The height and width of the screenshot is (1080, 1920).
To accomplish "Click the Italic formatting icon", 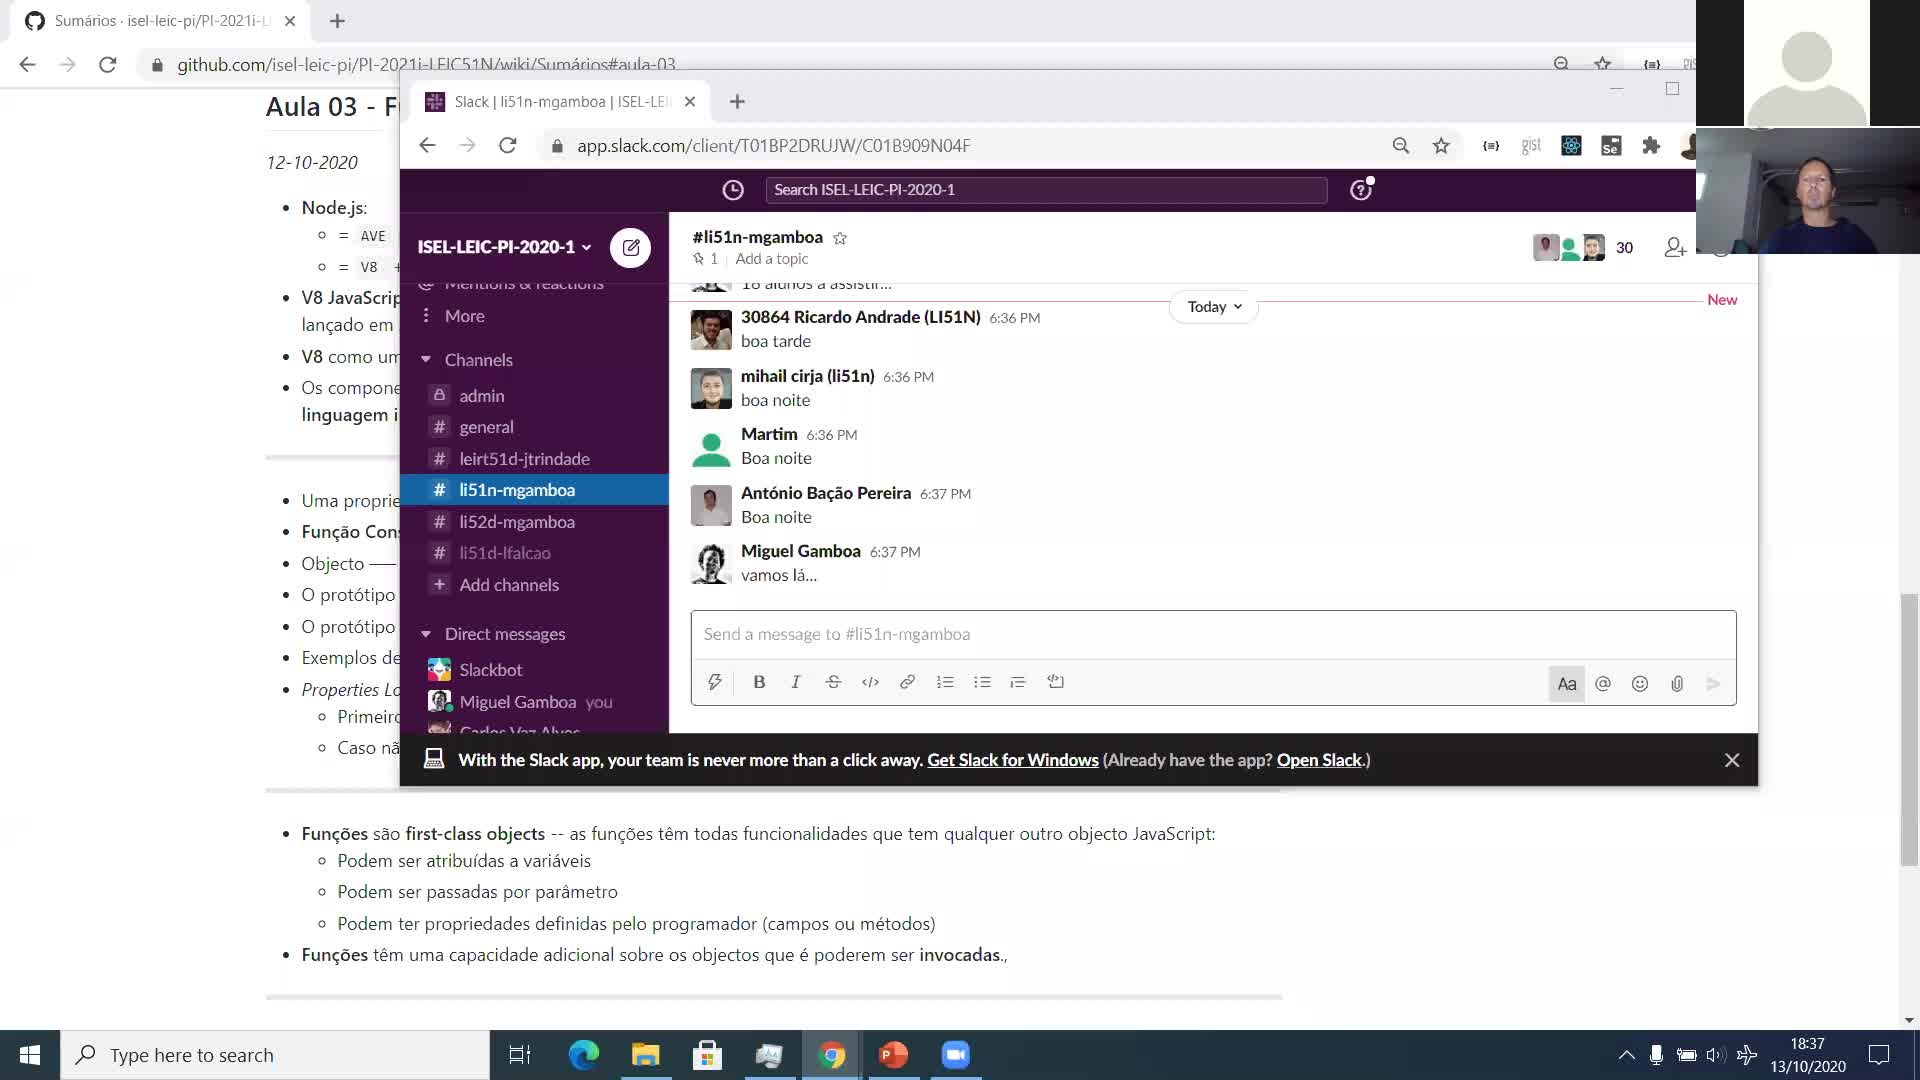I will tap(795, 682).
